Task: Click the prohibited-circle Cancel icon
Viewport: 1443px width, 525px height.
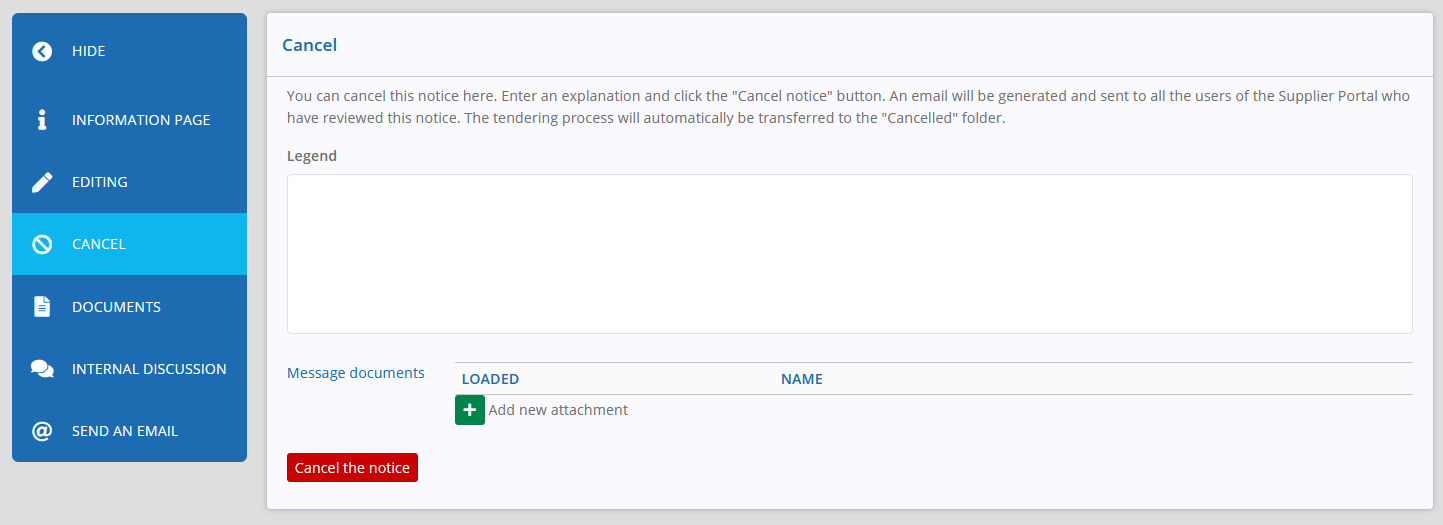Action: (42, 244)
